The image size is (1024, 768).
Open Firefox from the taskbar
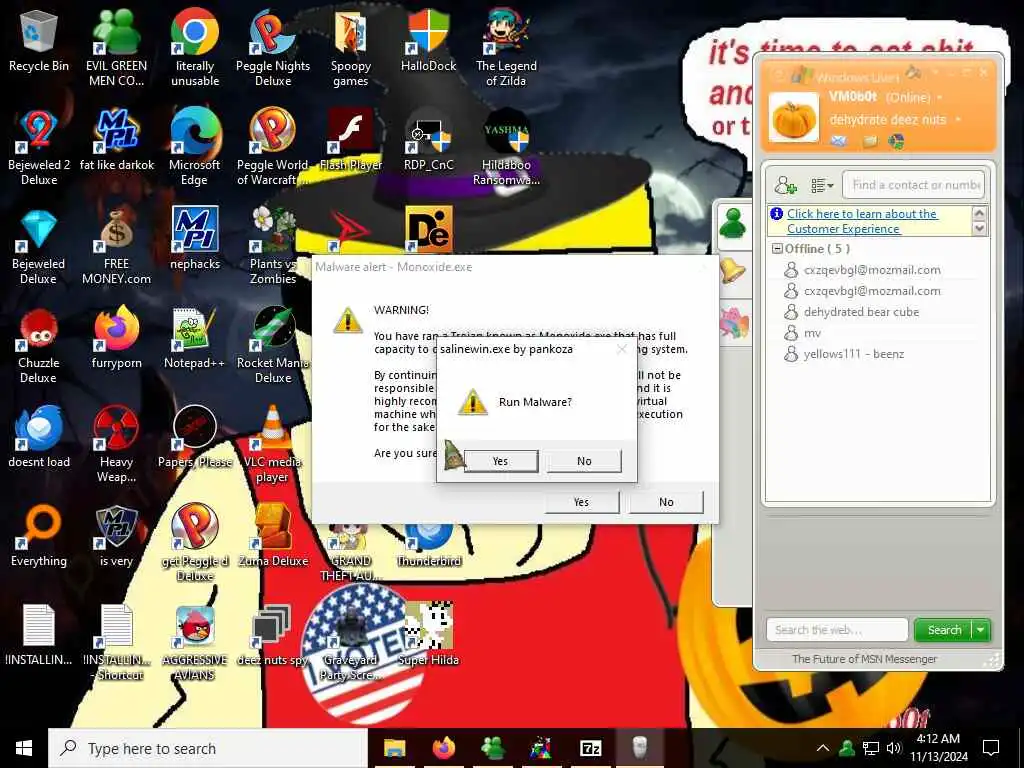(443, 748)
